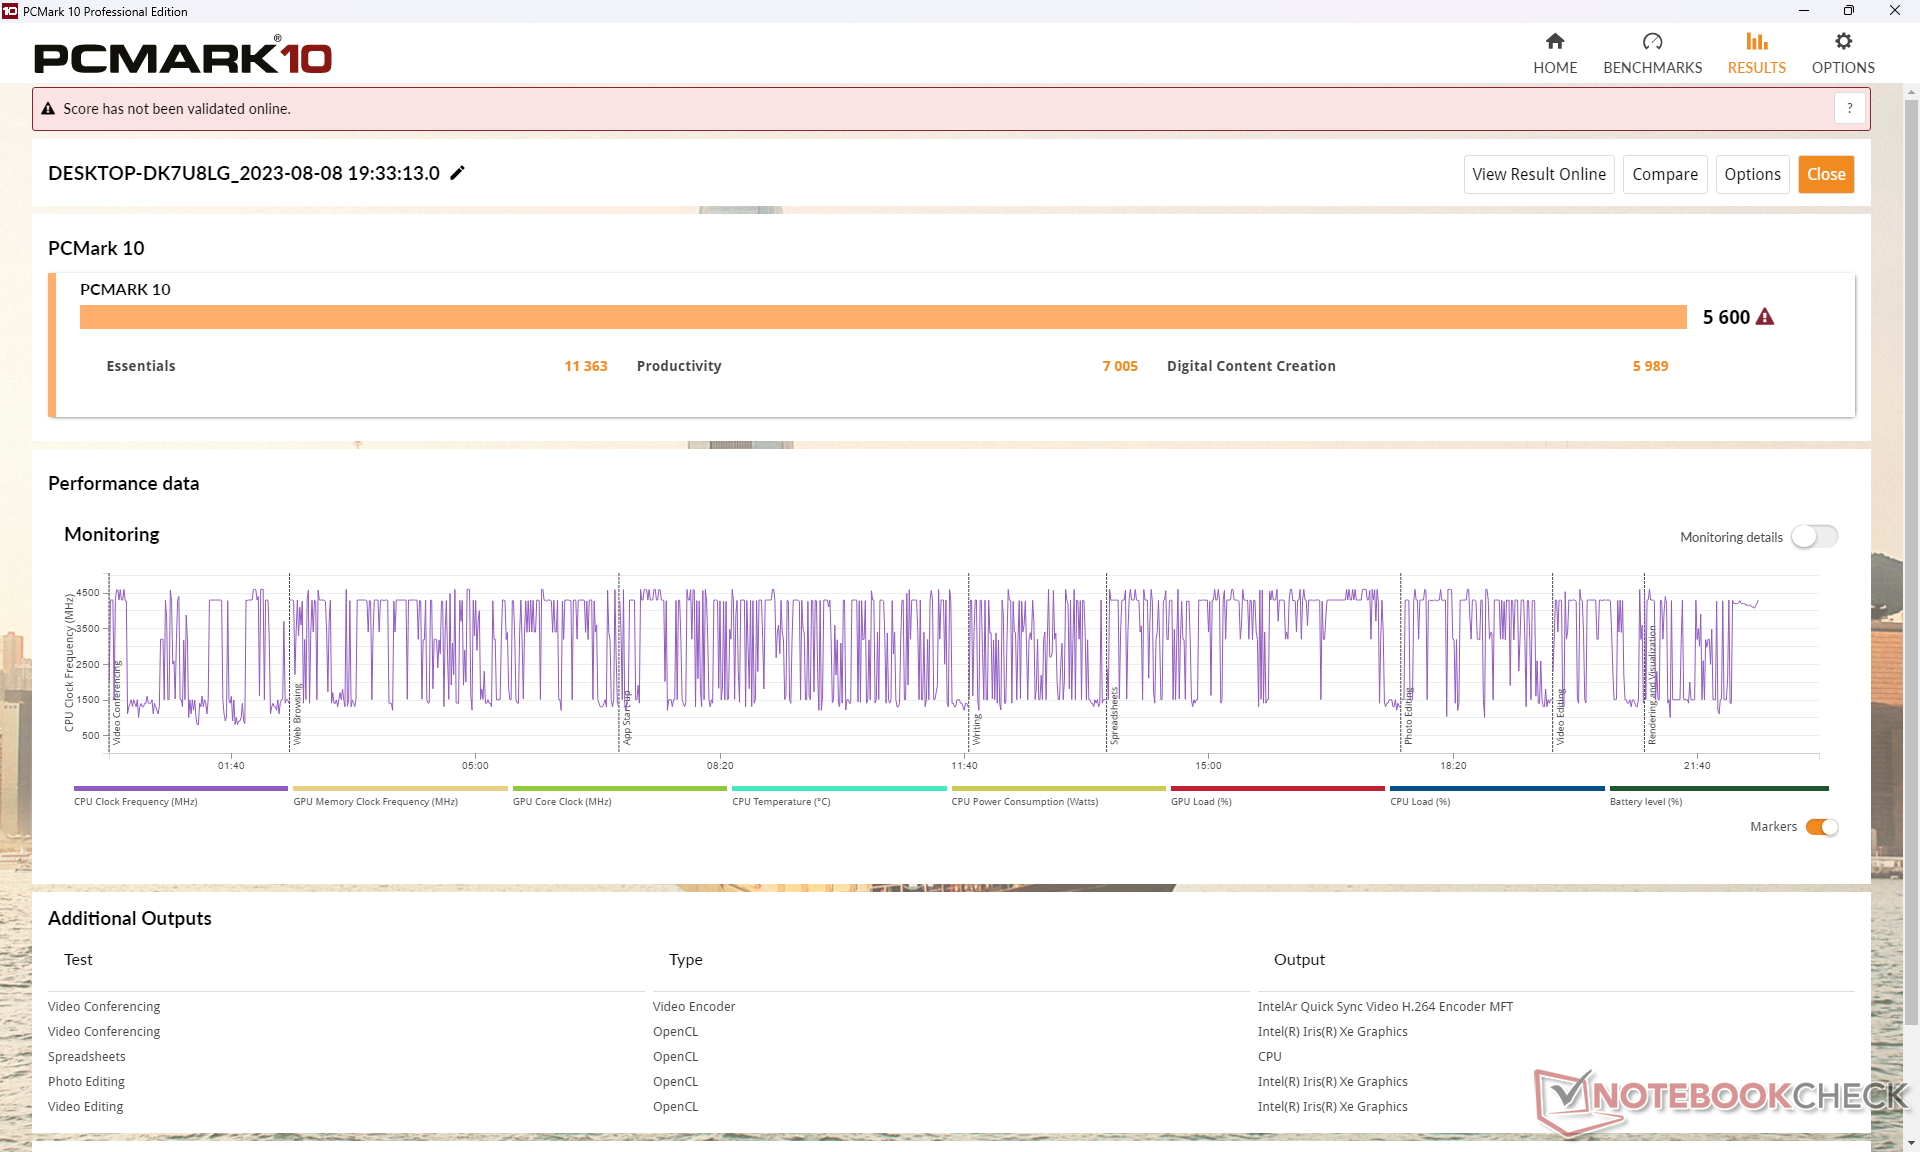
Task: Click warning triangle in validation banner
Action: (48, 109)
